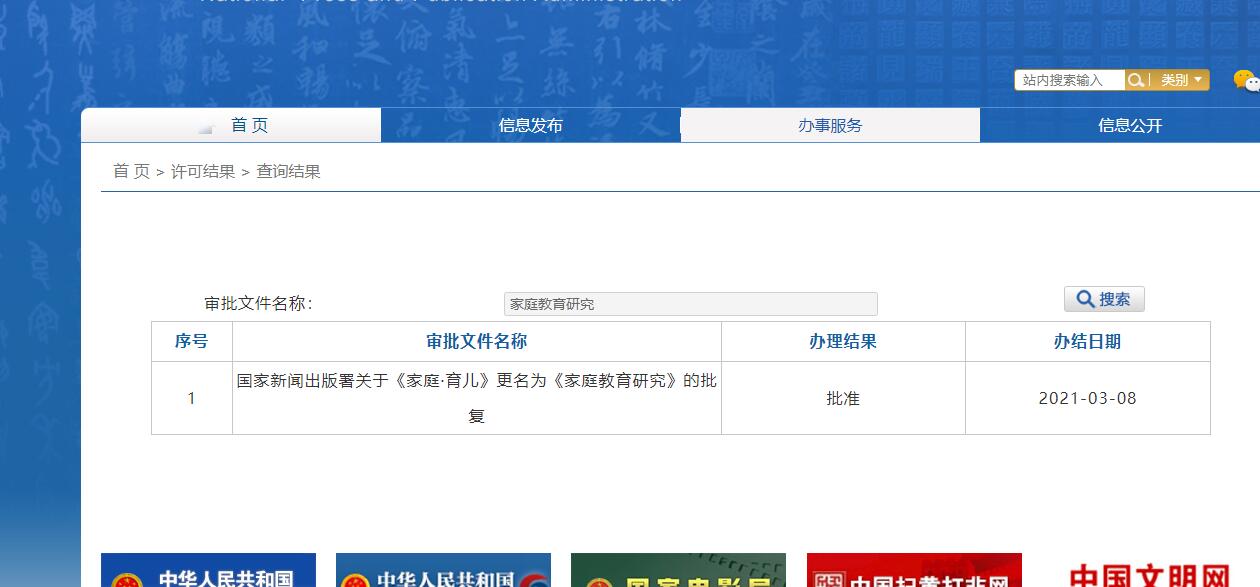Open the 信息公开 navigation tab
Viewport: 1260px width, 587px height.
coord(1130,125)
